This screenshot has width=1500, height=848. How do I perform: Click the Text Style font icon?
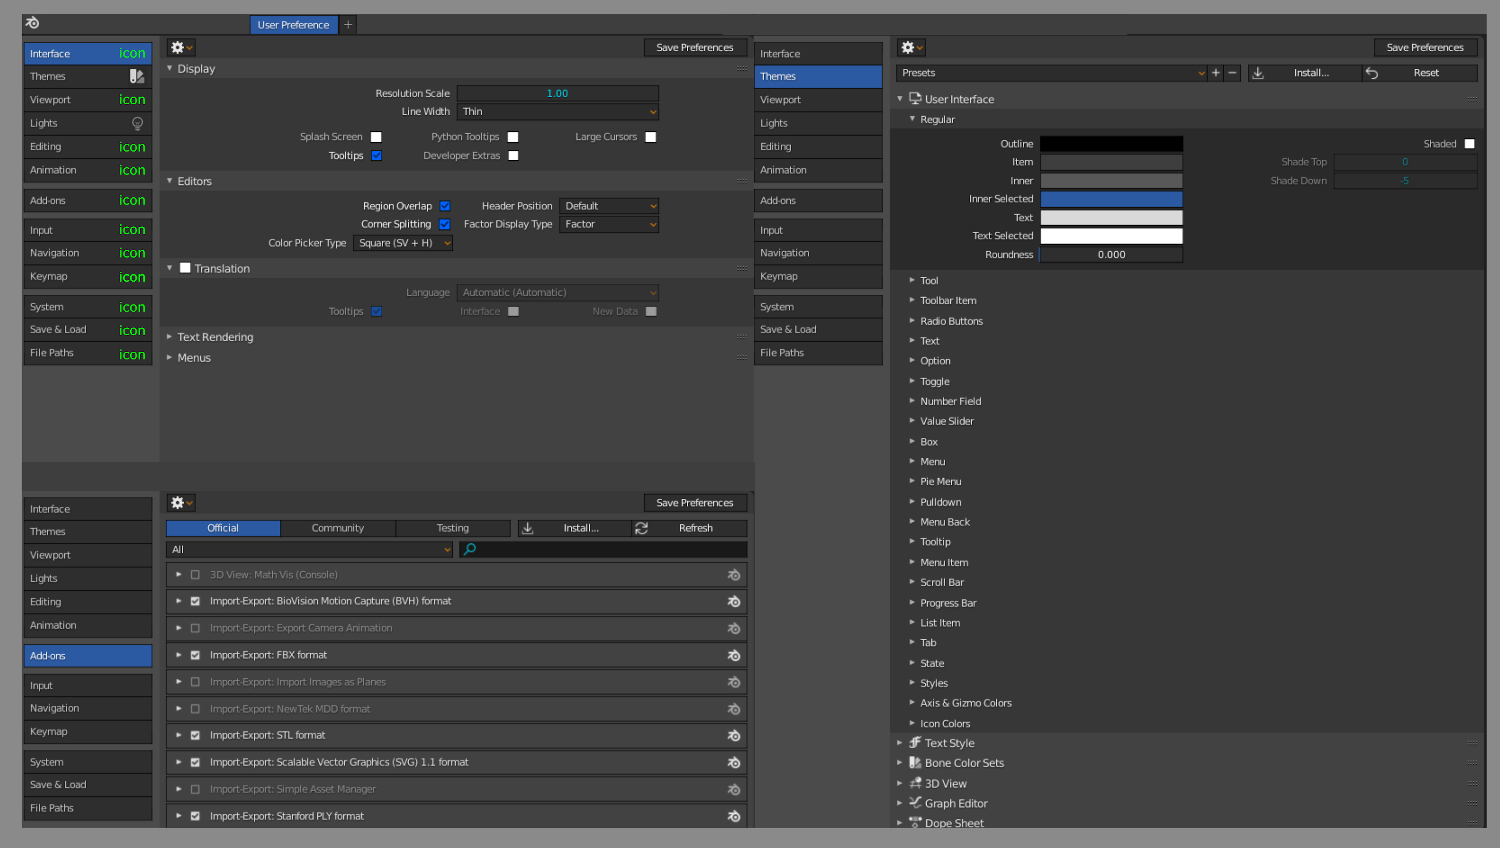click(x=915, y=743)
